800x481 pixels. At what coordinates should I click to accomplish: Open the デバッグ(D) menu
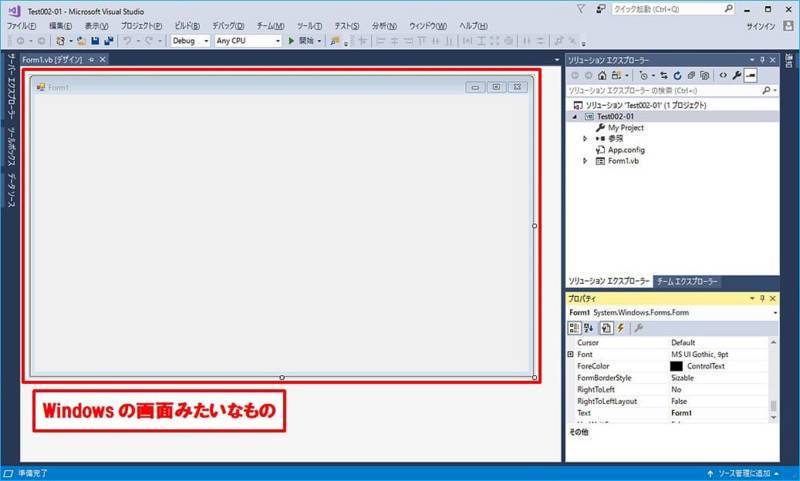pos(228,26)
